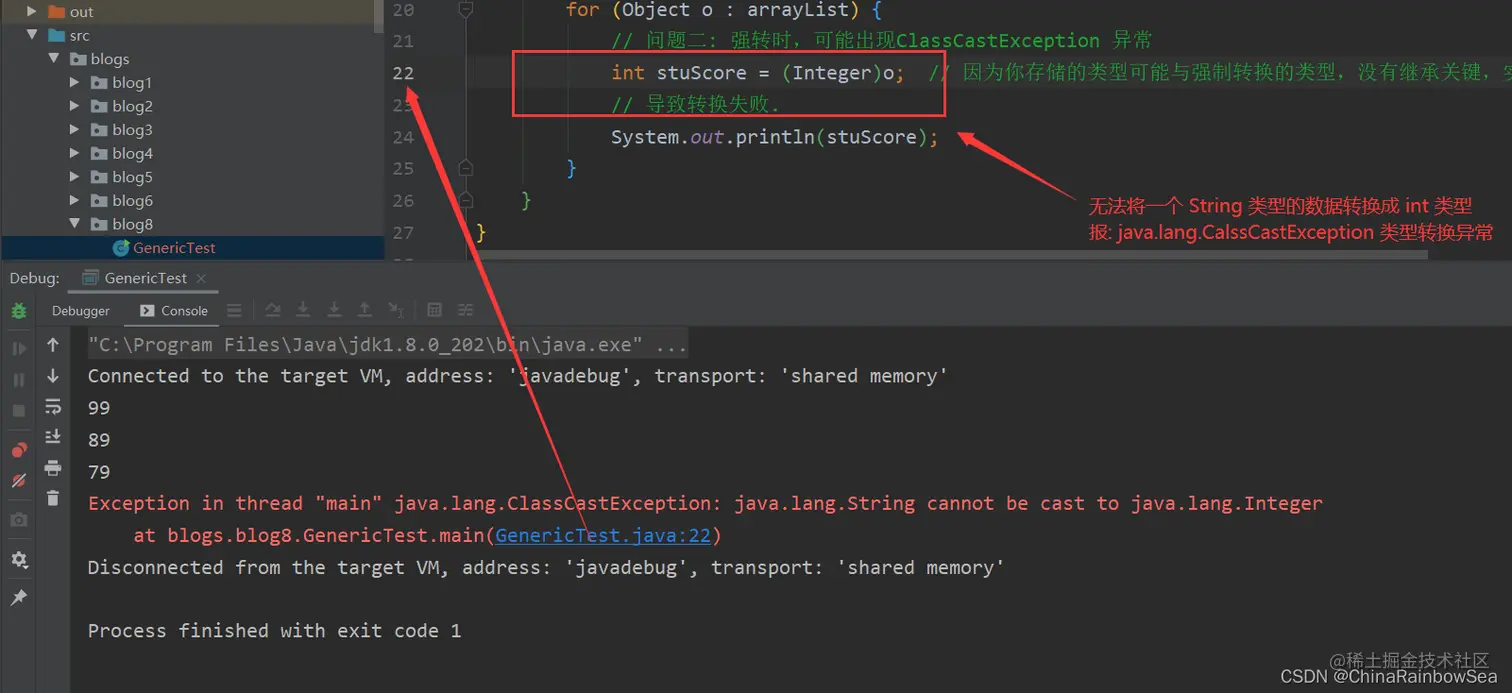Clear console with trash icon
1512x693 pixels.
pos(53,498)
